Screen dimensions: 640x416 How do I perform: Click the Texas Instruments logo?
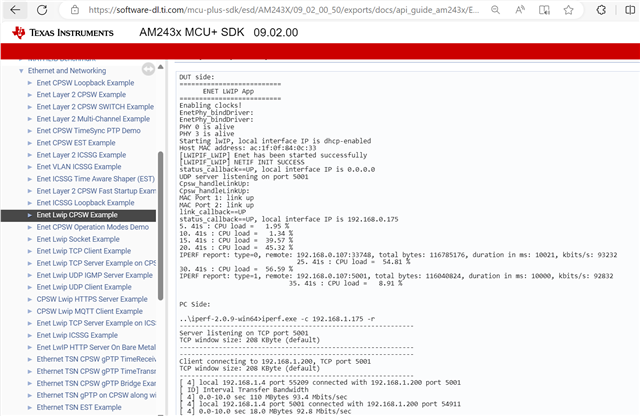[x=62, y=33]
